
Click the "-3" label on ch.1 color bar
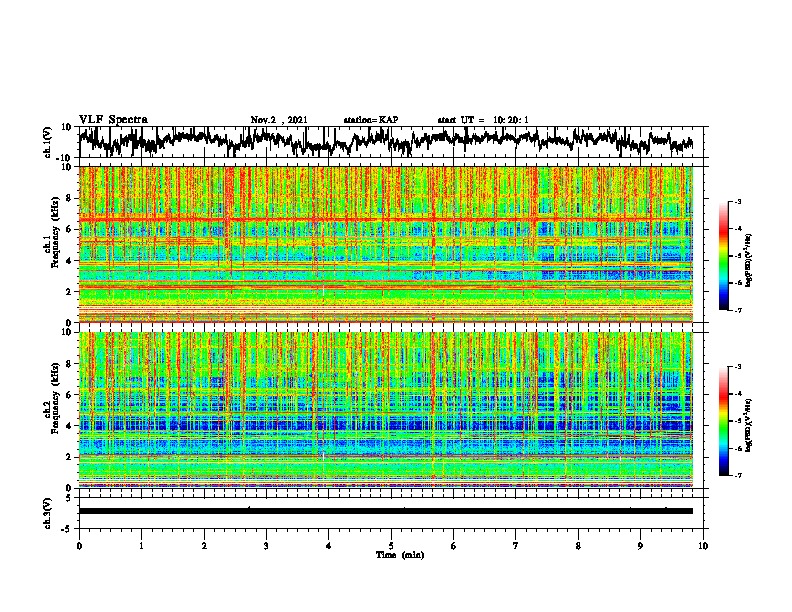pos(738,202)
